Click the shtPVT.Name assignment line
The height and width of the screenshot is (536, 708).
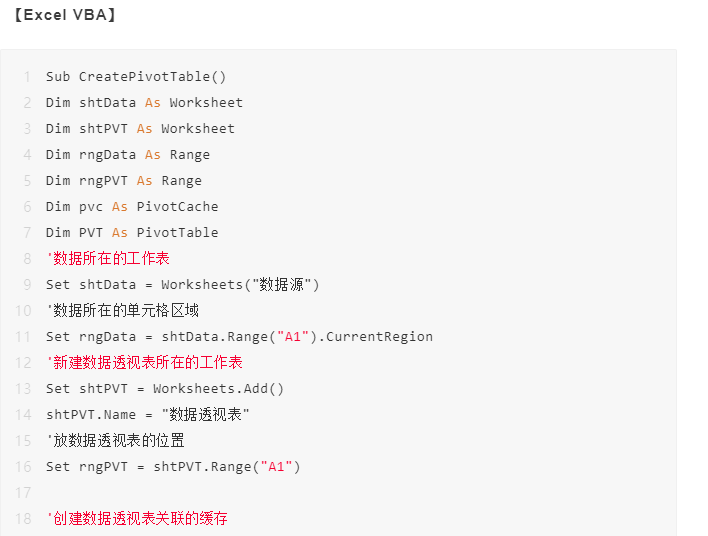148,415
